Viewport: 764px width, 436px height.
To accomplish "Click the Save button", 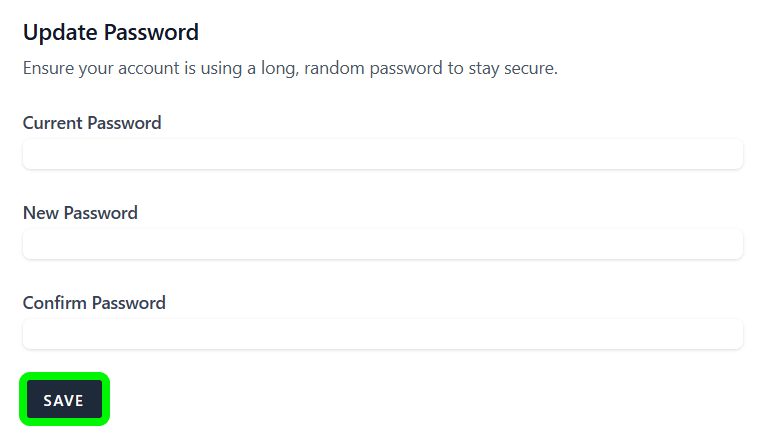I will (64, 400).
